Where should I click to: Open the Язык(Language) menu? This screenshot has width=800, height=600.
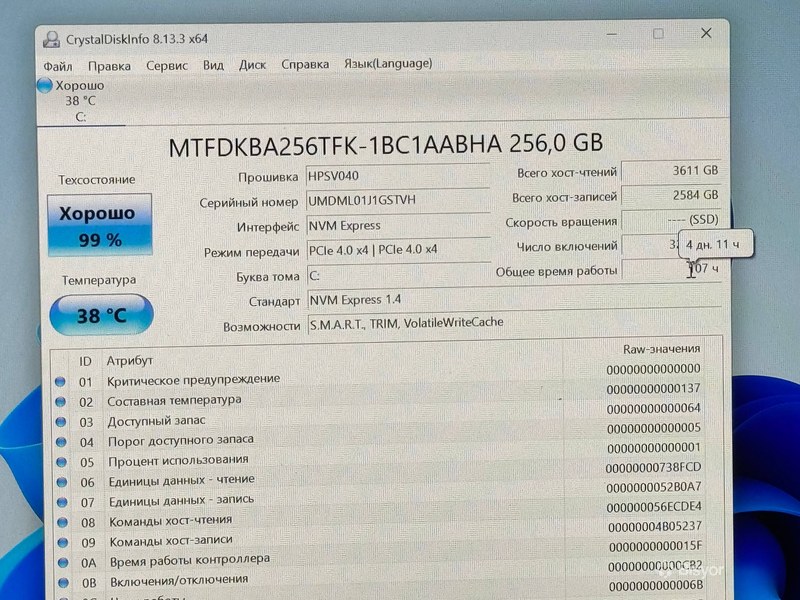[388, 63]
